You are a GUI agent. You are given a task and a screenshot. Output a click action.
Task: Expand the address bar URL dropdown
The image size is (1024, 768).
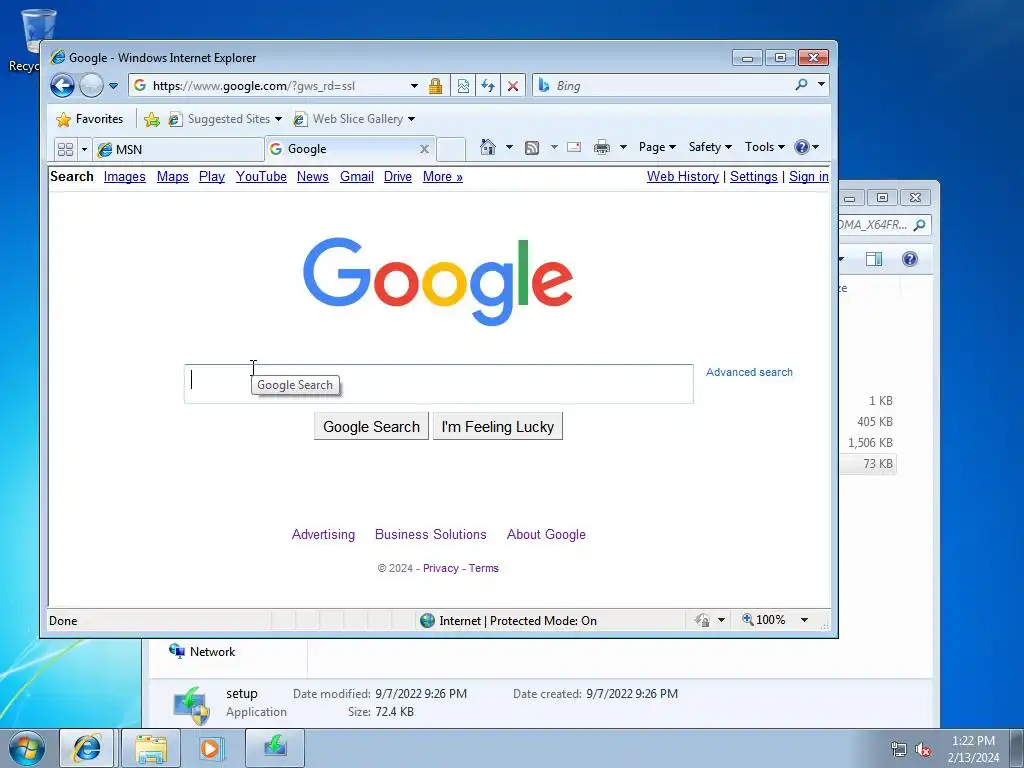point(414,86)
